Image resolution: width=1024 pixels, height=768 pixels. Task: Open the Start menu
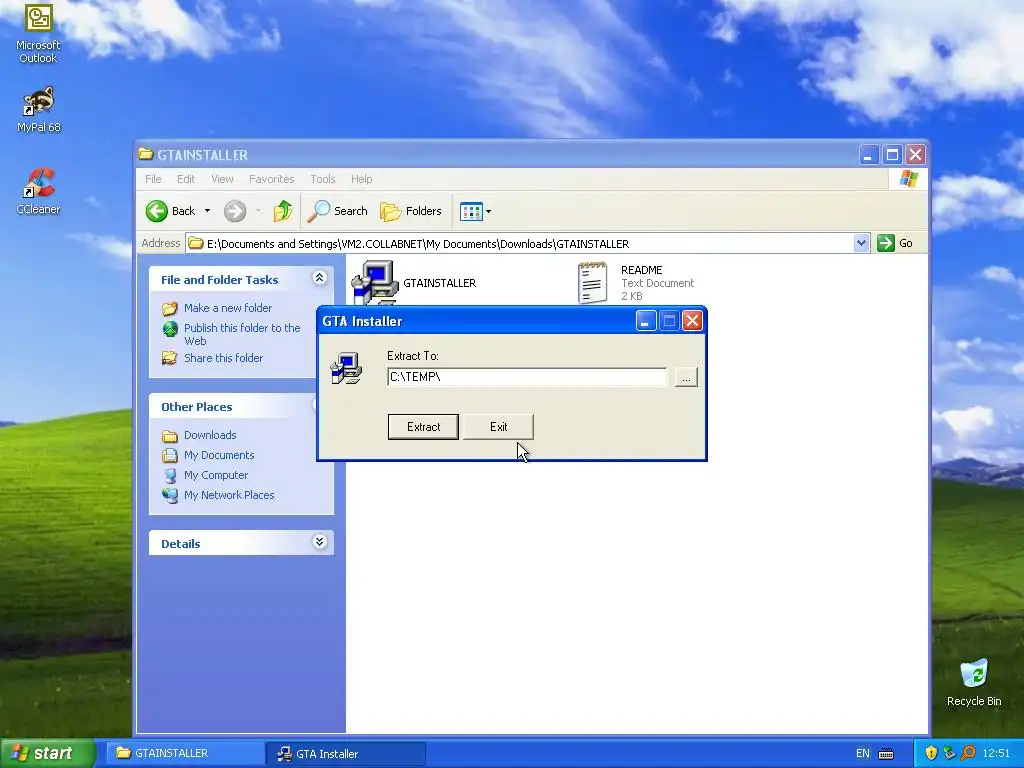coord(47,753)
